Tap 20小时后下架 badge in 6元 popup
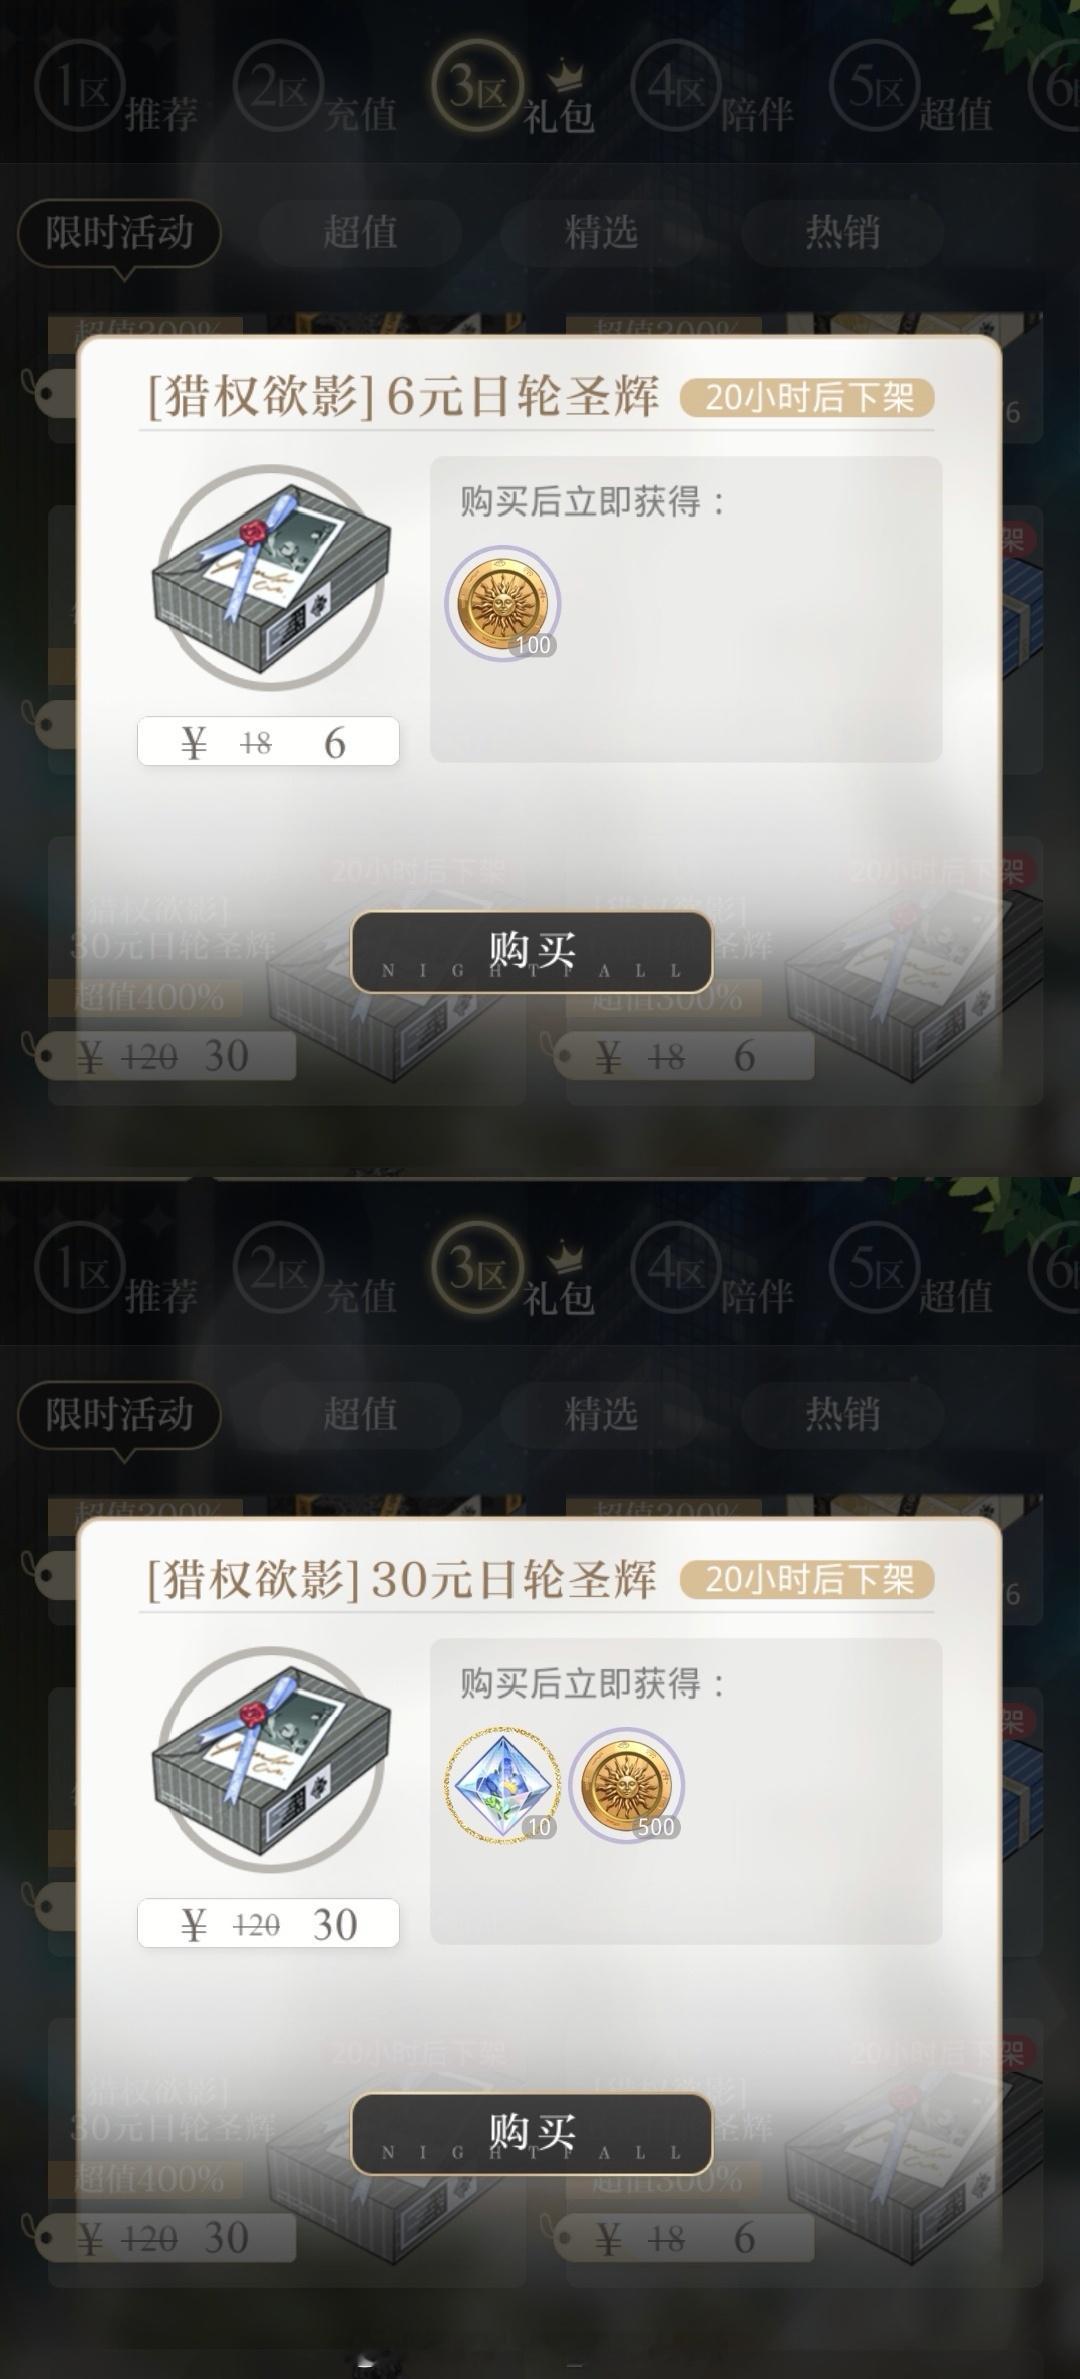This screenshot has width=1080, height=2379. [x=807, y=397]
